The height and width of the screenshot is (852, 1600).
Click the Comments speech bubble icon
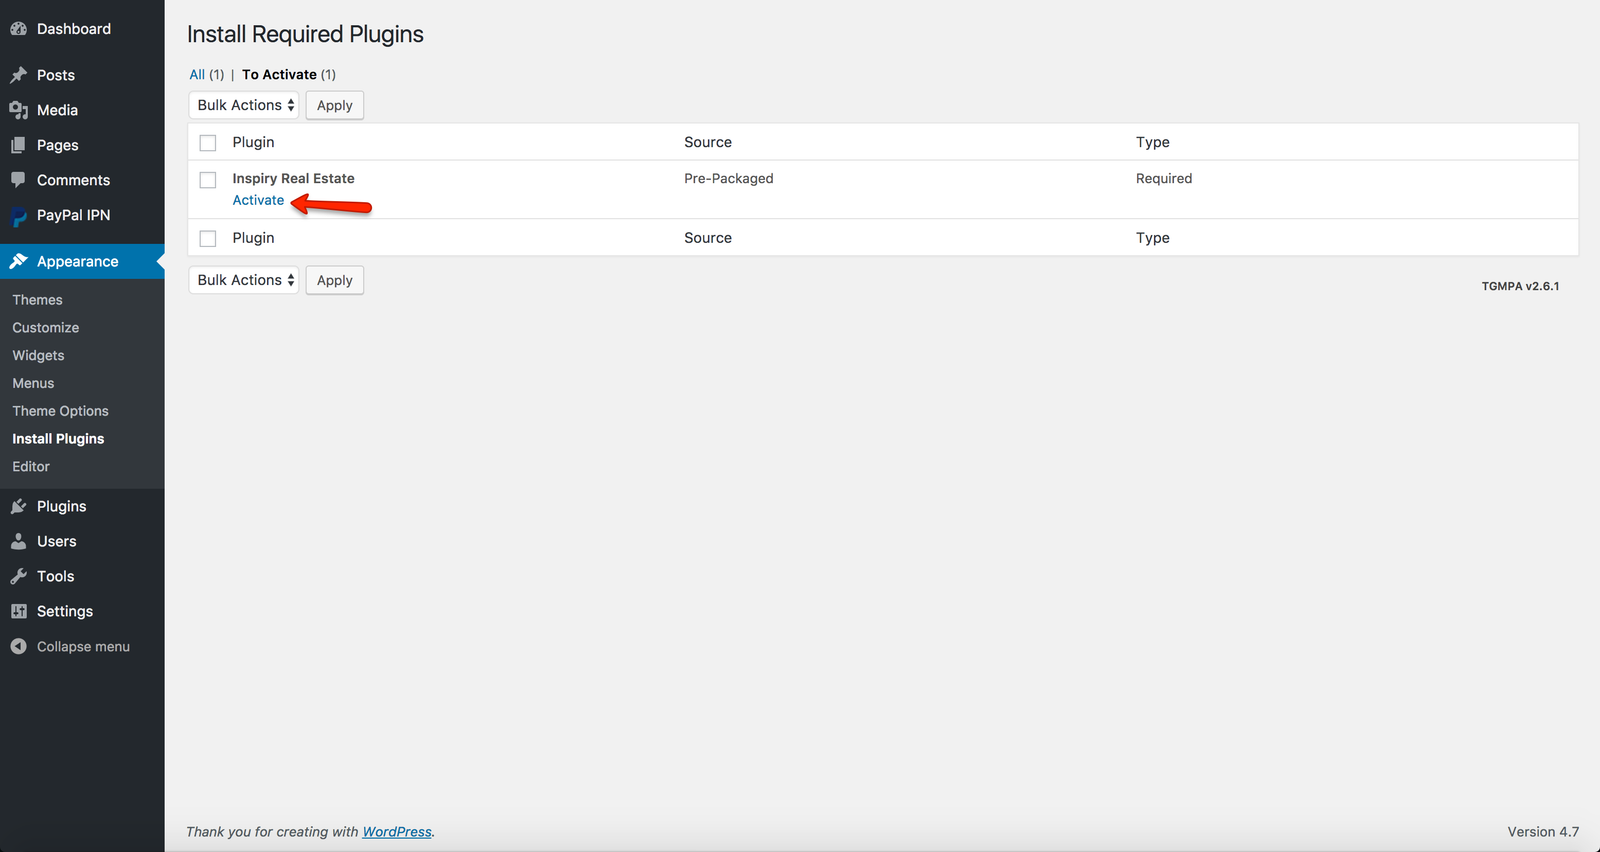coord(18,180)
